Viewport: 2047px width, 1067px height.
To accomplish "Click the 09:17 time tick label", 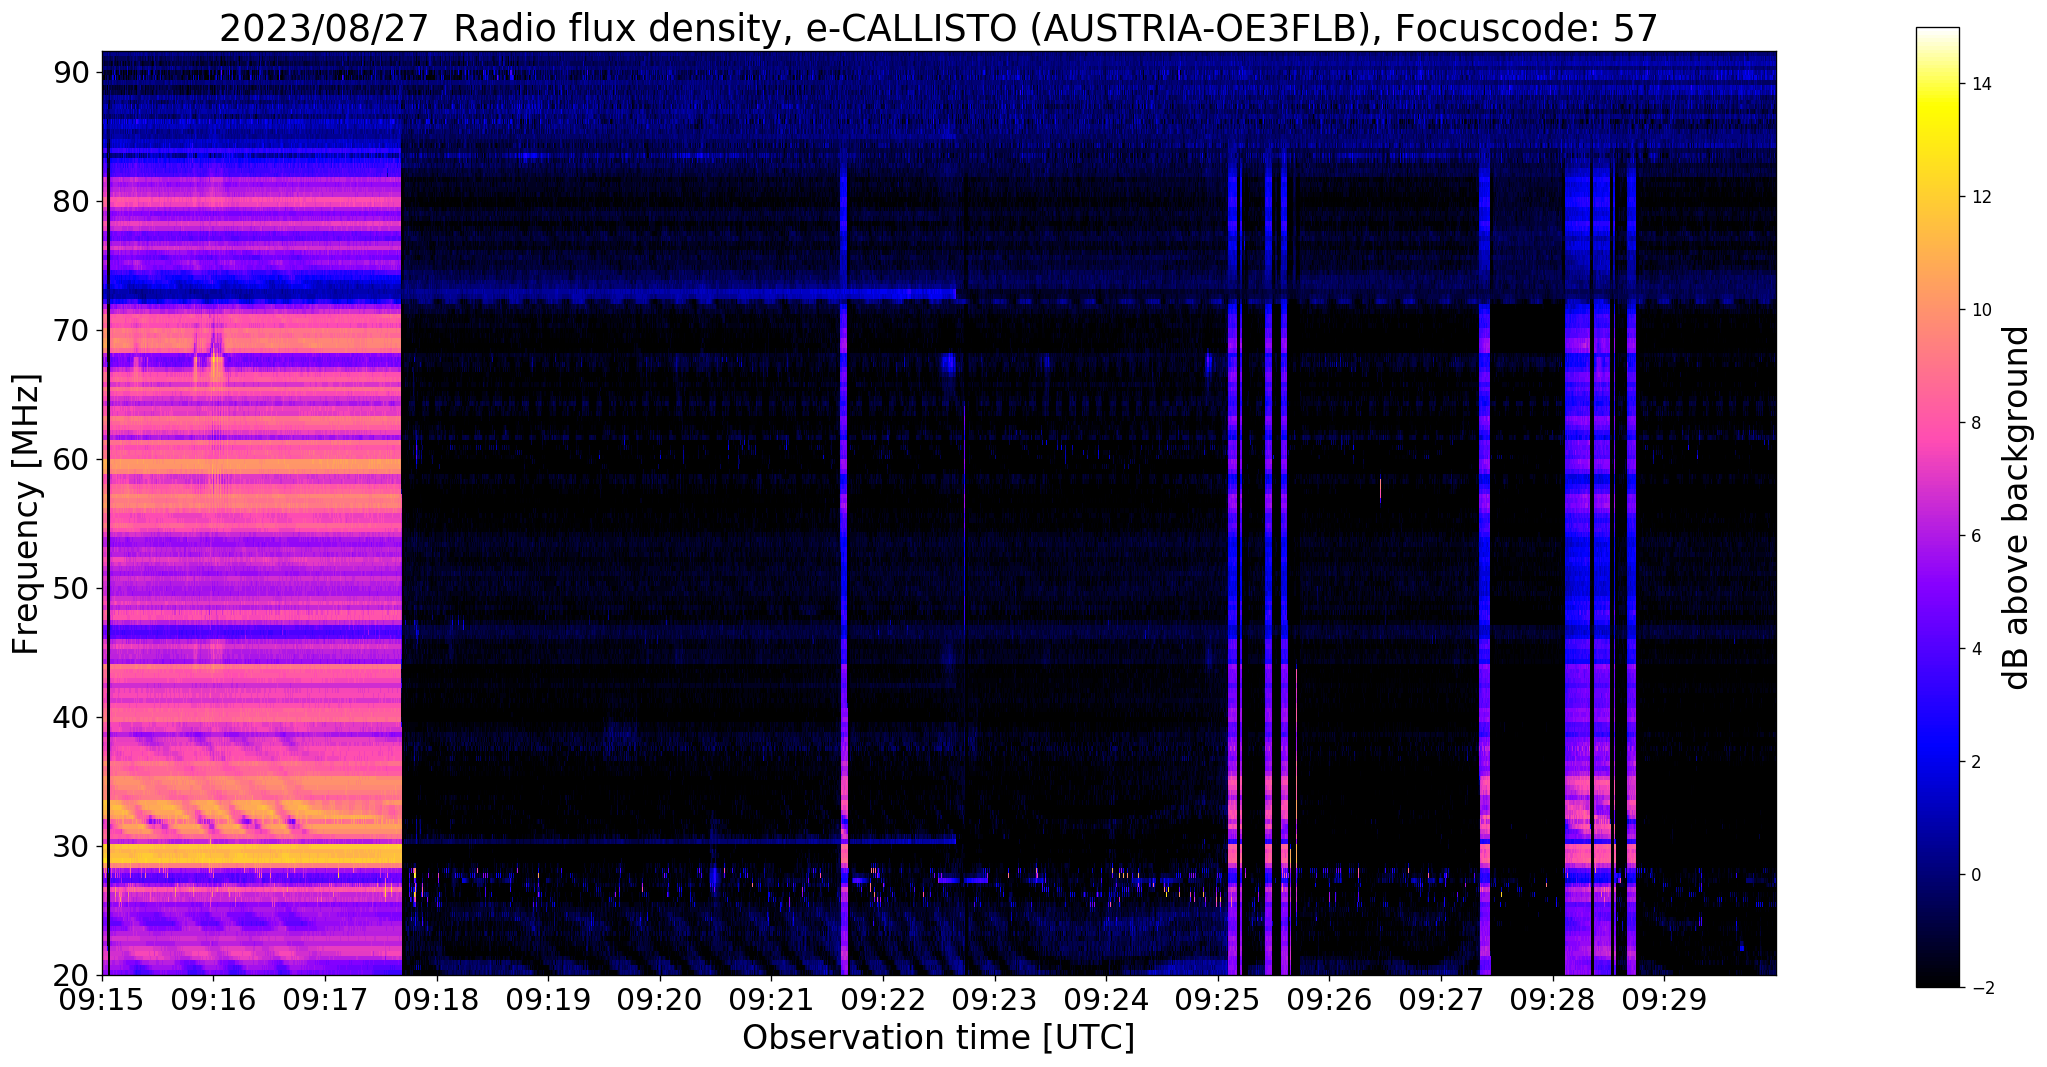I will 325,1001.
